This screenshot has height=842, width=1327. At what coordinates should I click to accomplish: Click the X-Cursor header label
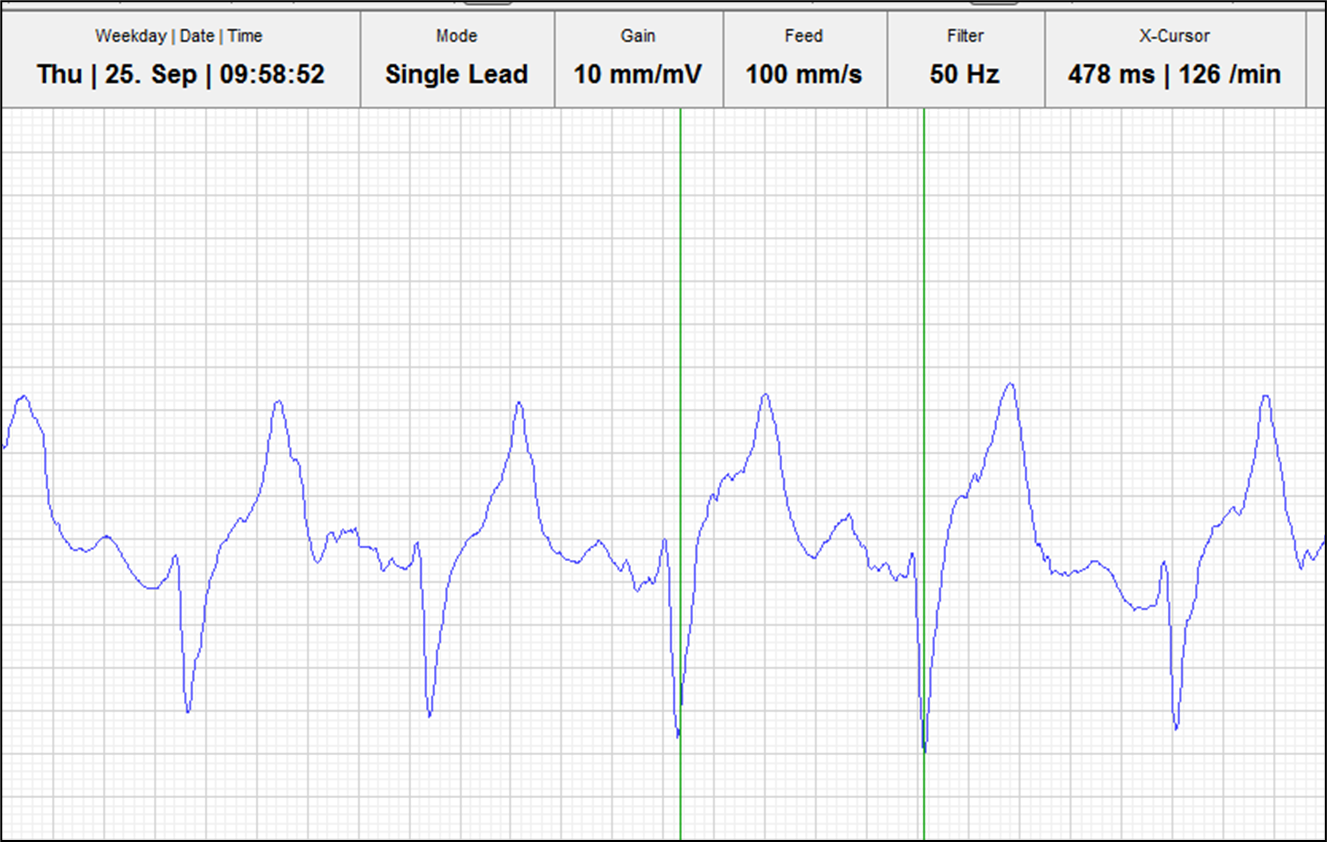1174,36
